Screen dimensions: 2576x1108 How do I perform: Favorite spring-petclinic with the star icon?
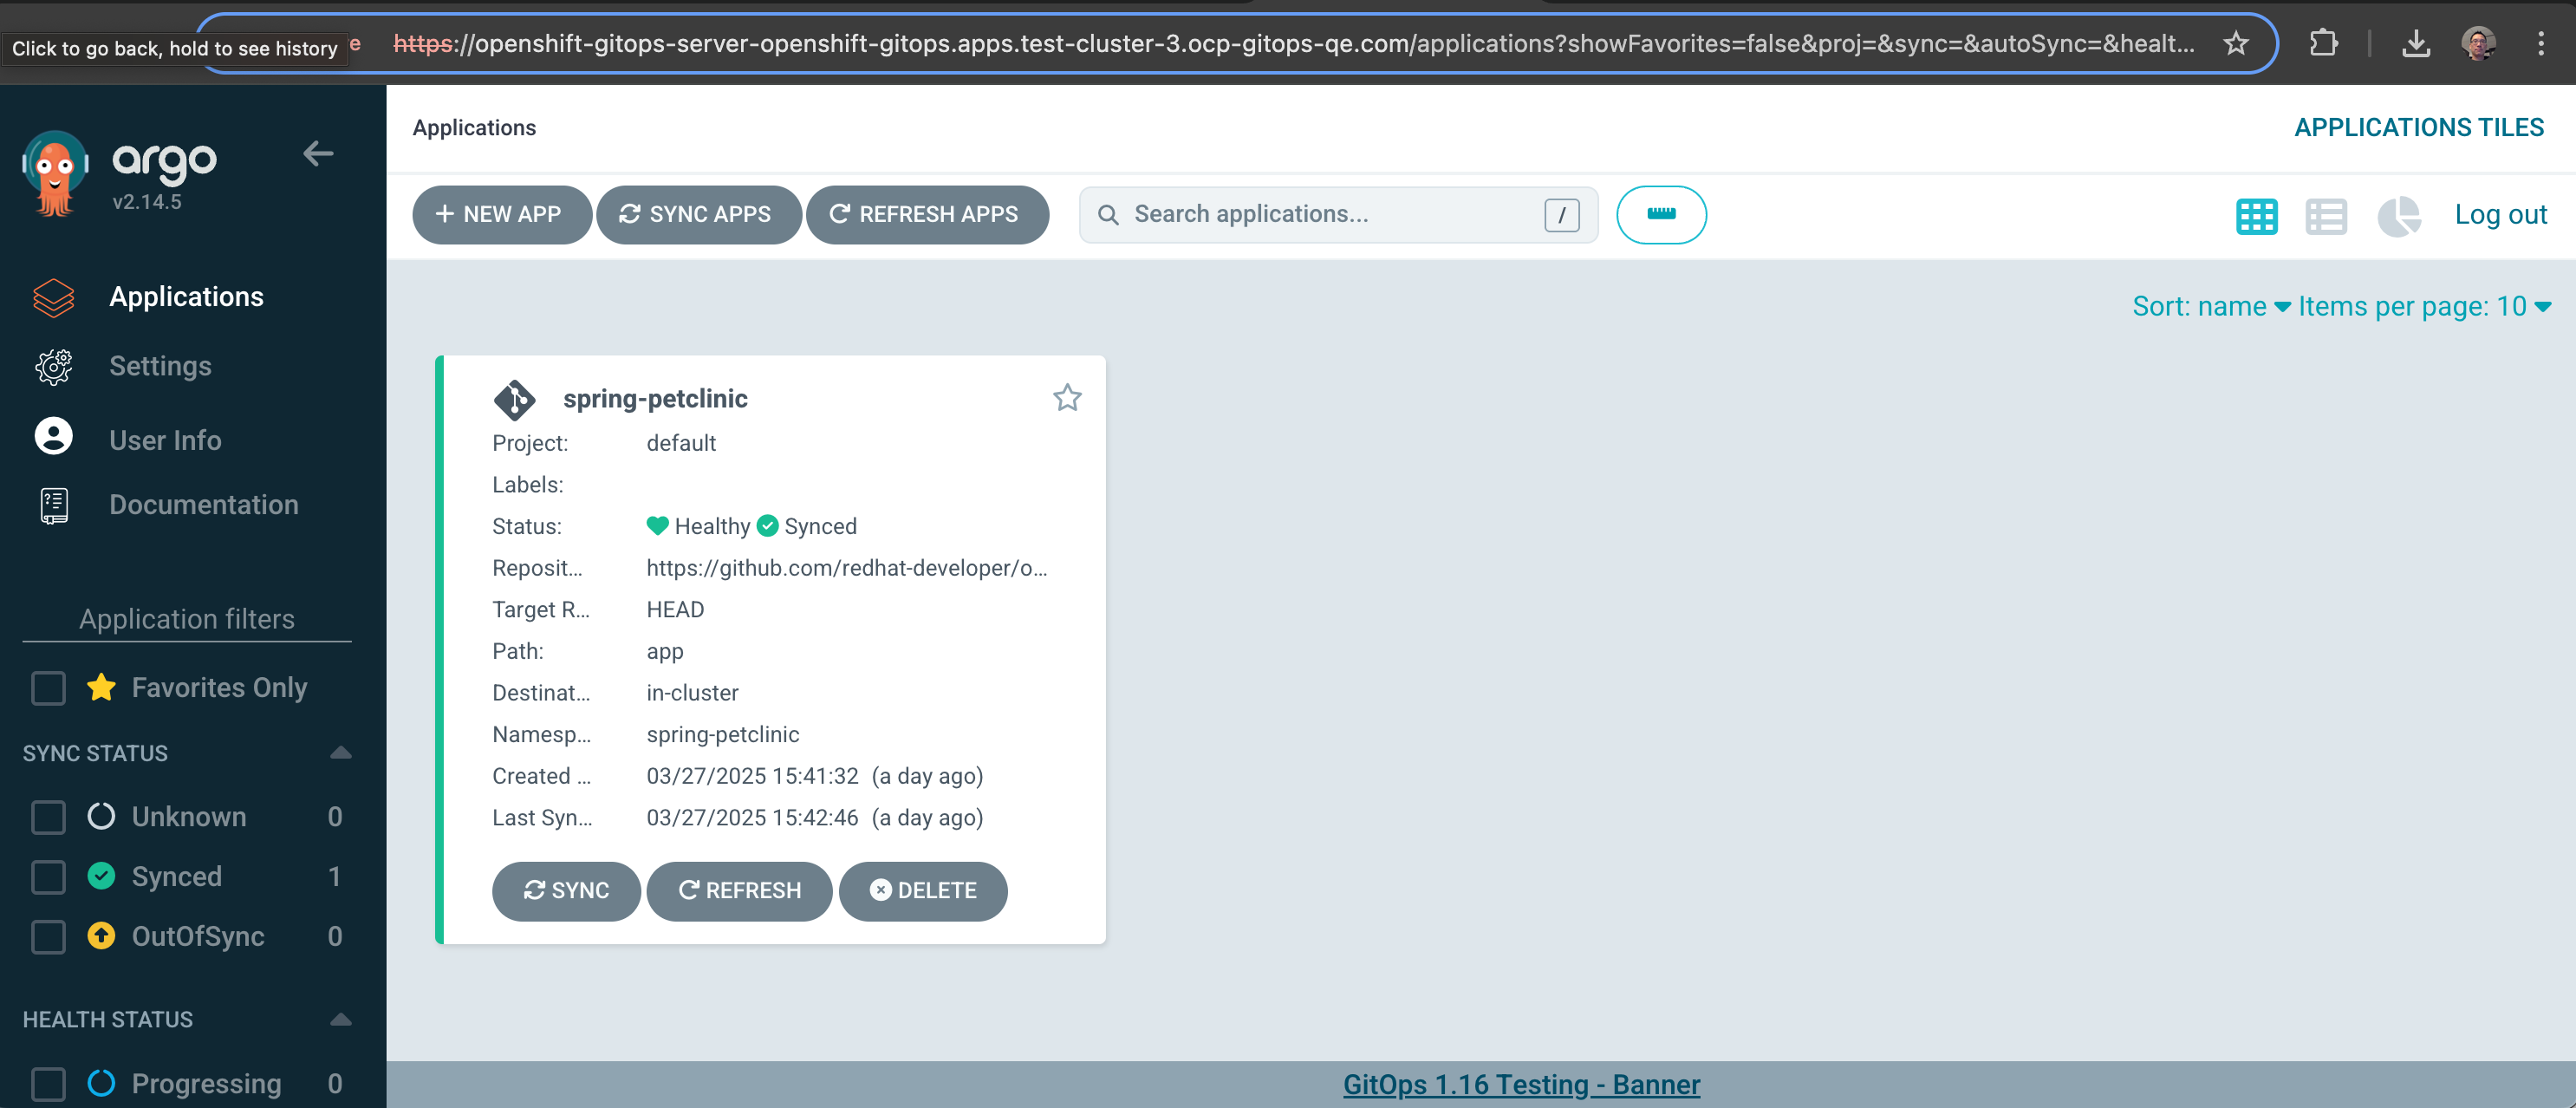(x=1067, y=398)
